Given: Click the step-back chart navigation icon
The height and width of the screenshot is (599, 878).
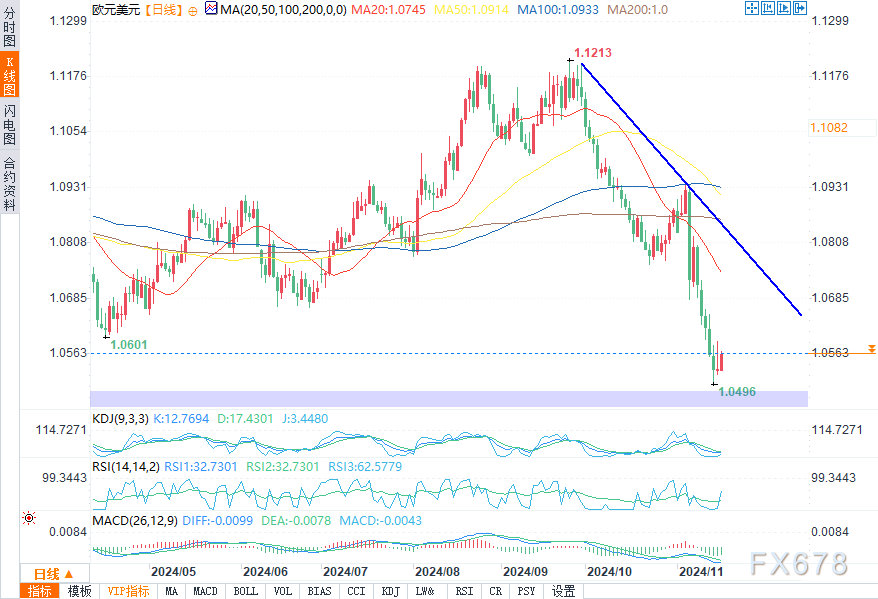Looking at the screenshot, I should pyautogui.click(x=768, y=8).
